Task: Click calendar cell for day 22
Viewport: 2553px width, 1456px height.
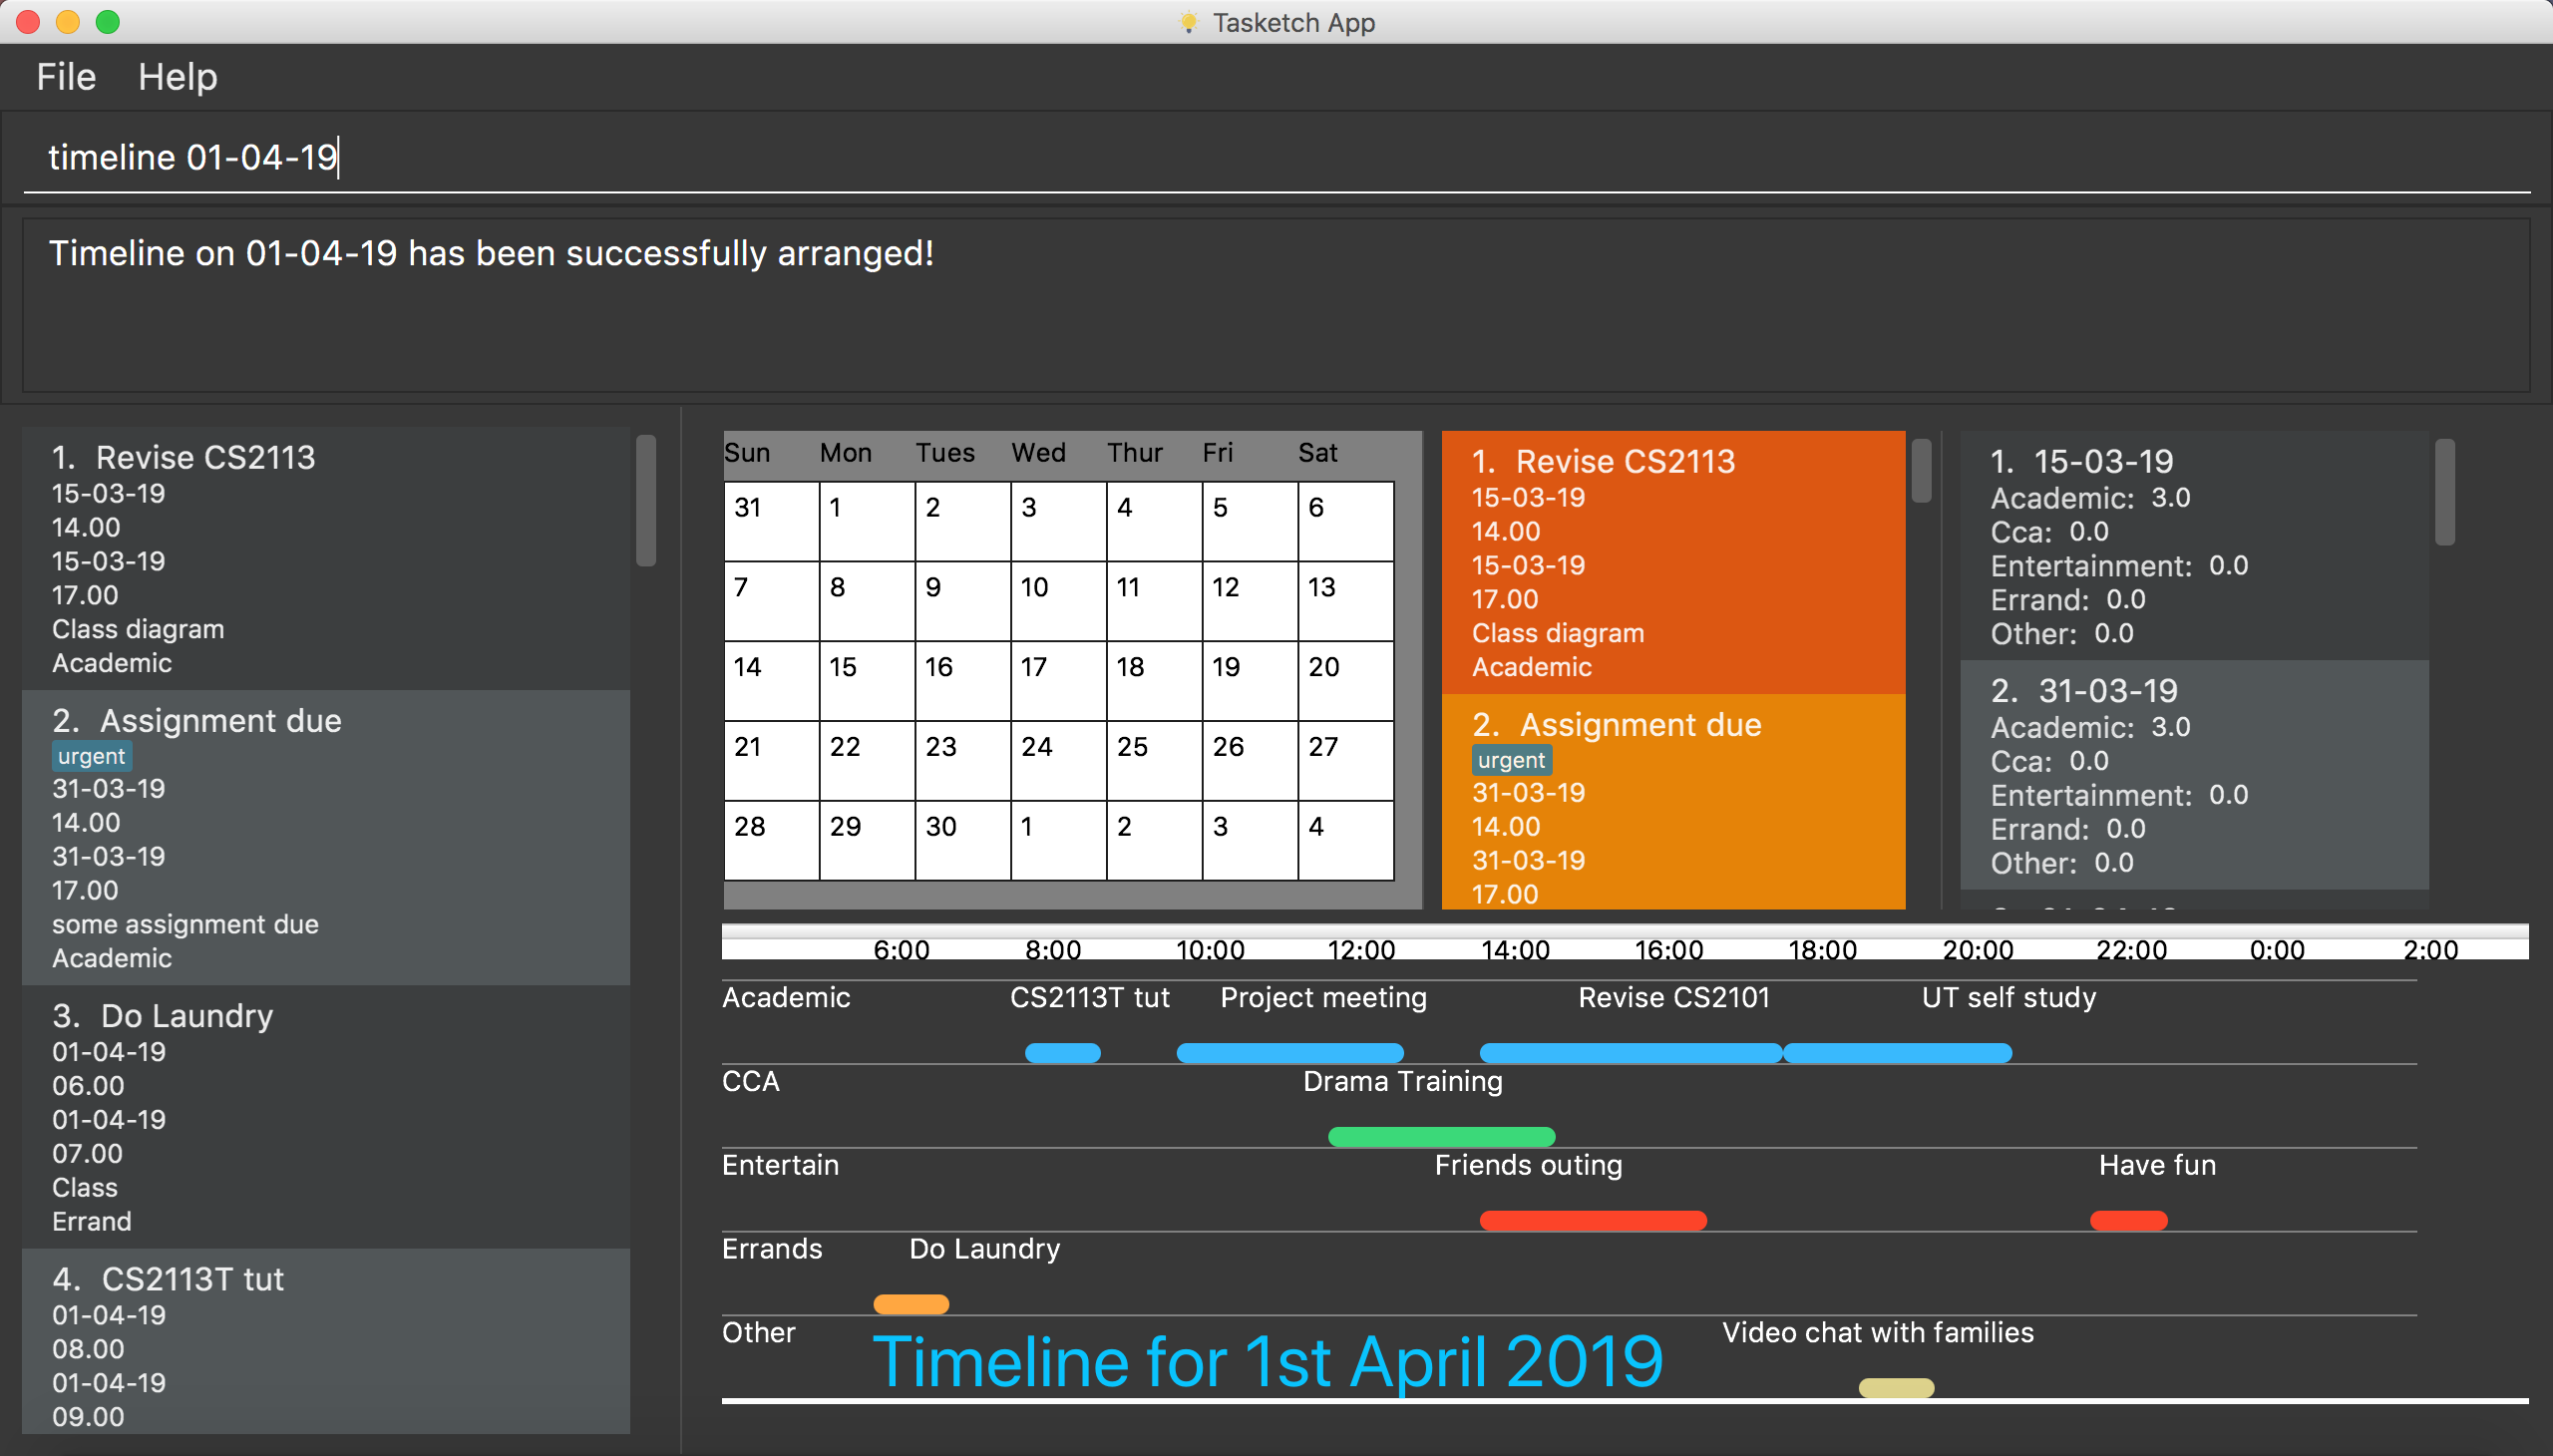Action: pos(867,761)
